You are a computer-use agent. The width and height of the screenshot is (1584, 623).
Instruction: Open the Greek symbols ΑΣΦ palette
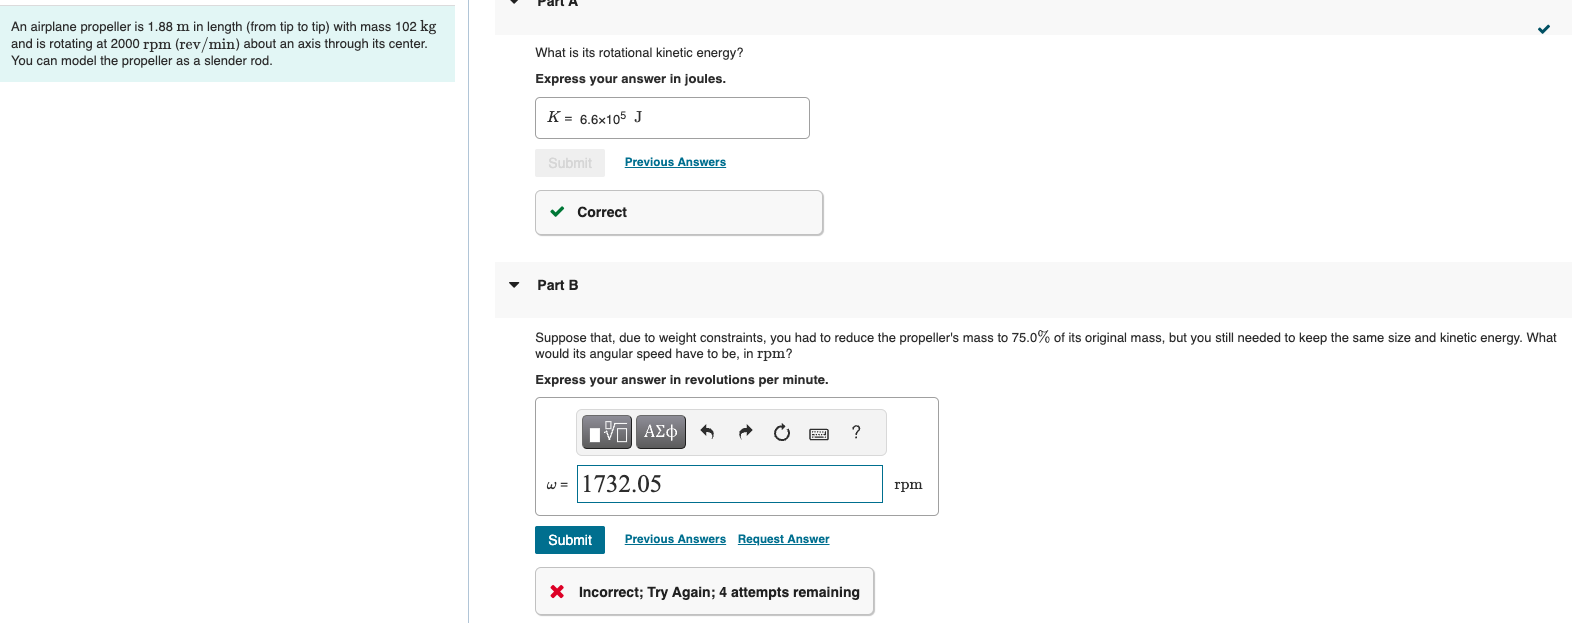pyautogui.click(x=660, y=431)
